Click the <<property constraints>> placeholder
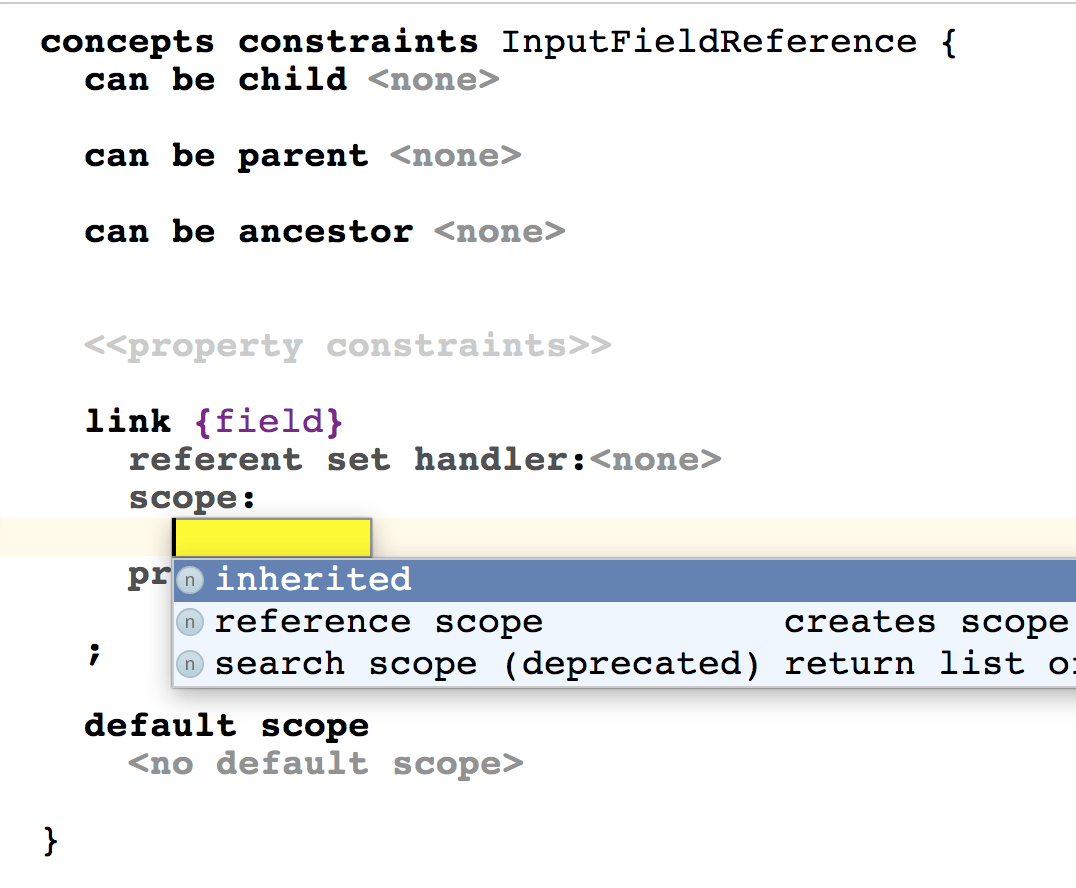The image size is (1076, 888). click(347, 346)
